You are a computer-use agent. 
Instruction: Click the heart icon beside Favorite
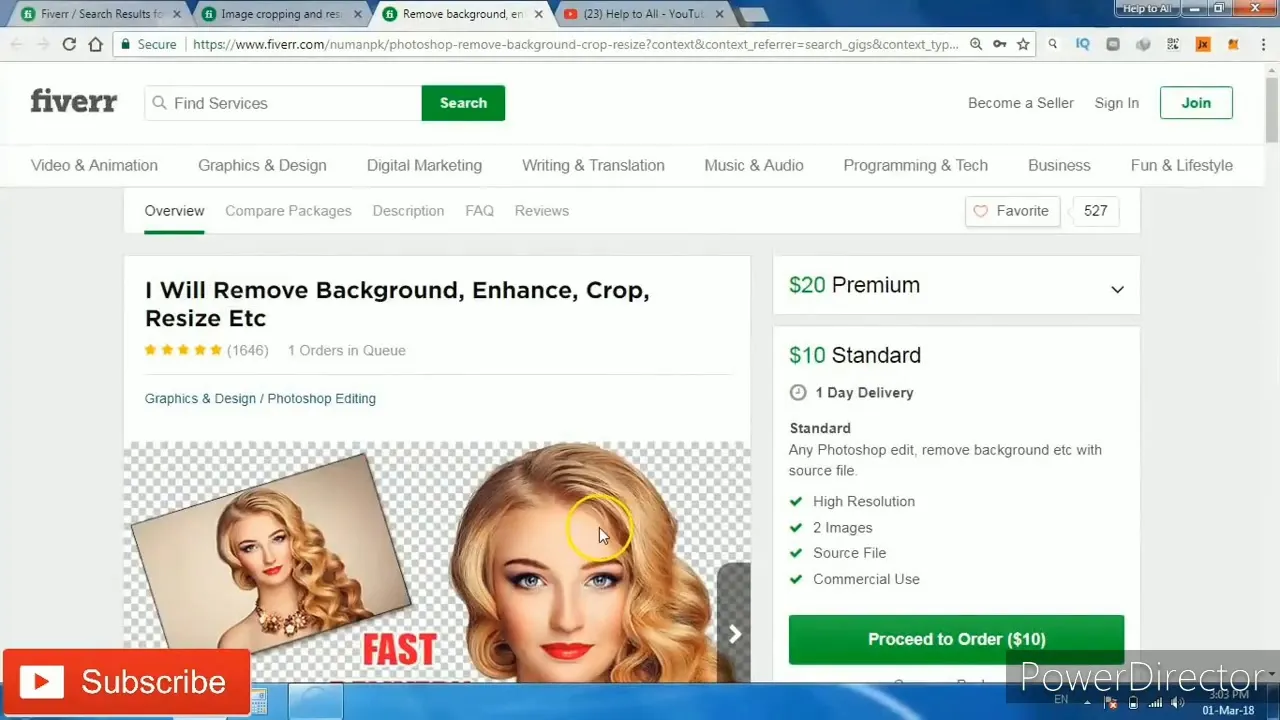pos(980,211)
